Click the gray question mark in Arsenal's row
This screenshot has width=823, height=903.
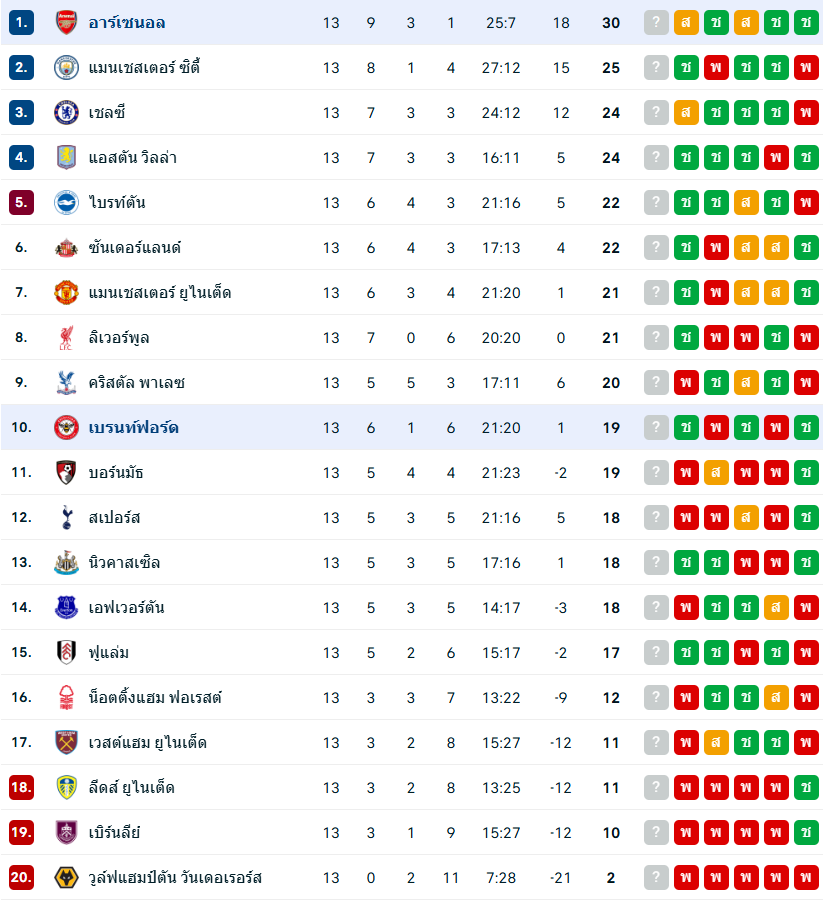coord(656,23)
